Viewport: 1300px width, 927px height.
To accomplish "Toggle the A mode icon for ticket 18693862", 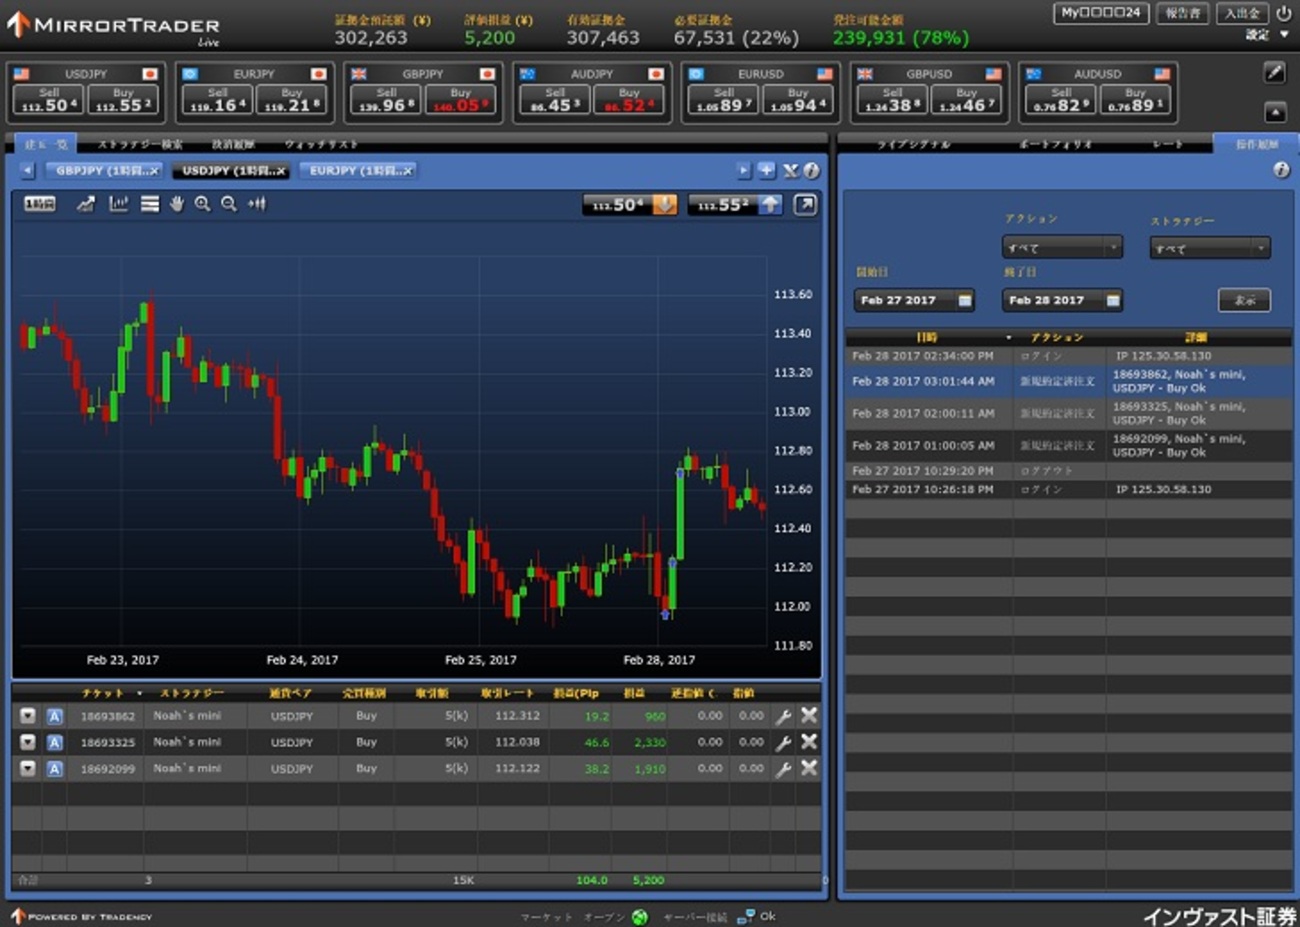I will [x=55, y=716].
